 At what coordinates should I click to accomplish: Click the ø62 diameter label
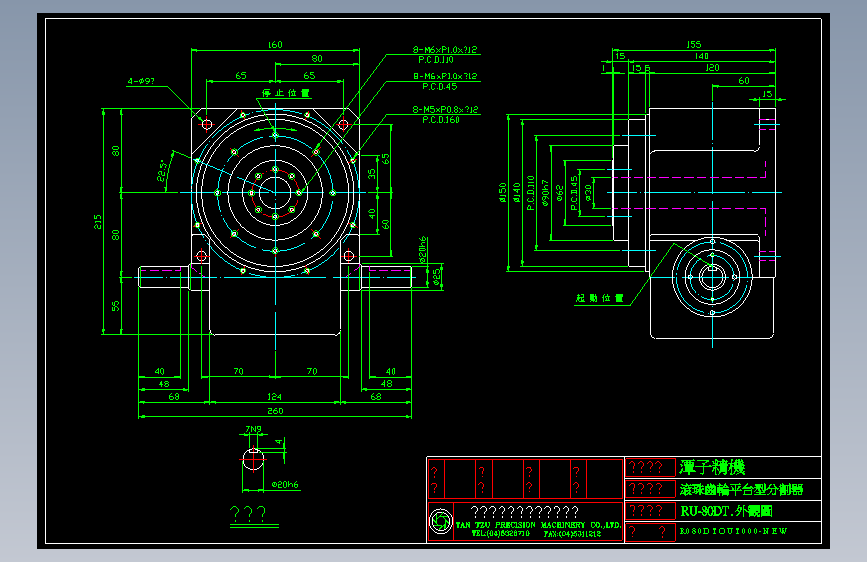point(559,192)
